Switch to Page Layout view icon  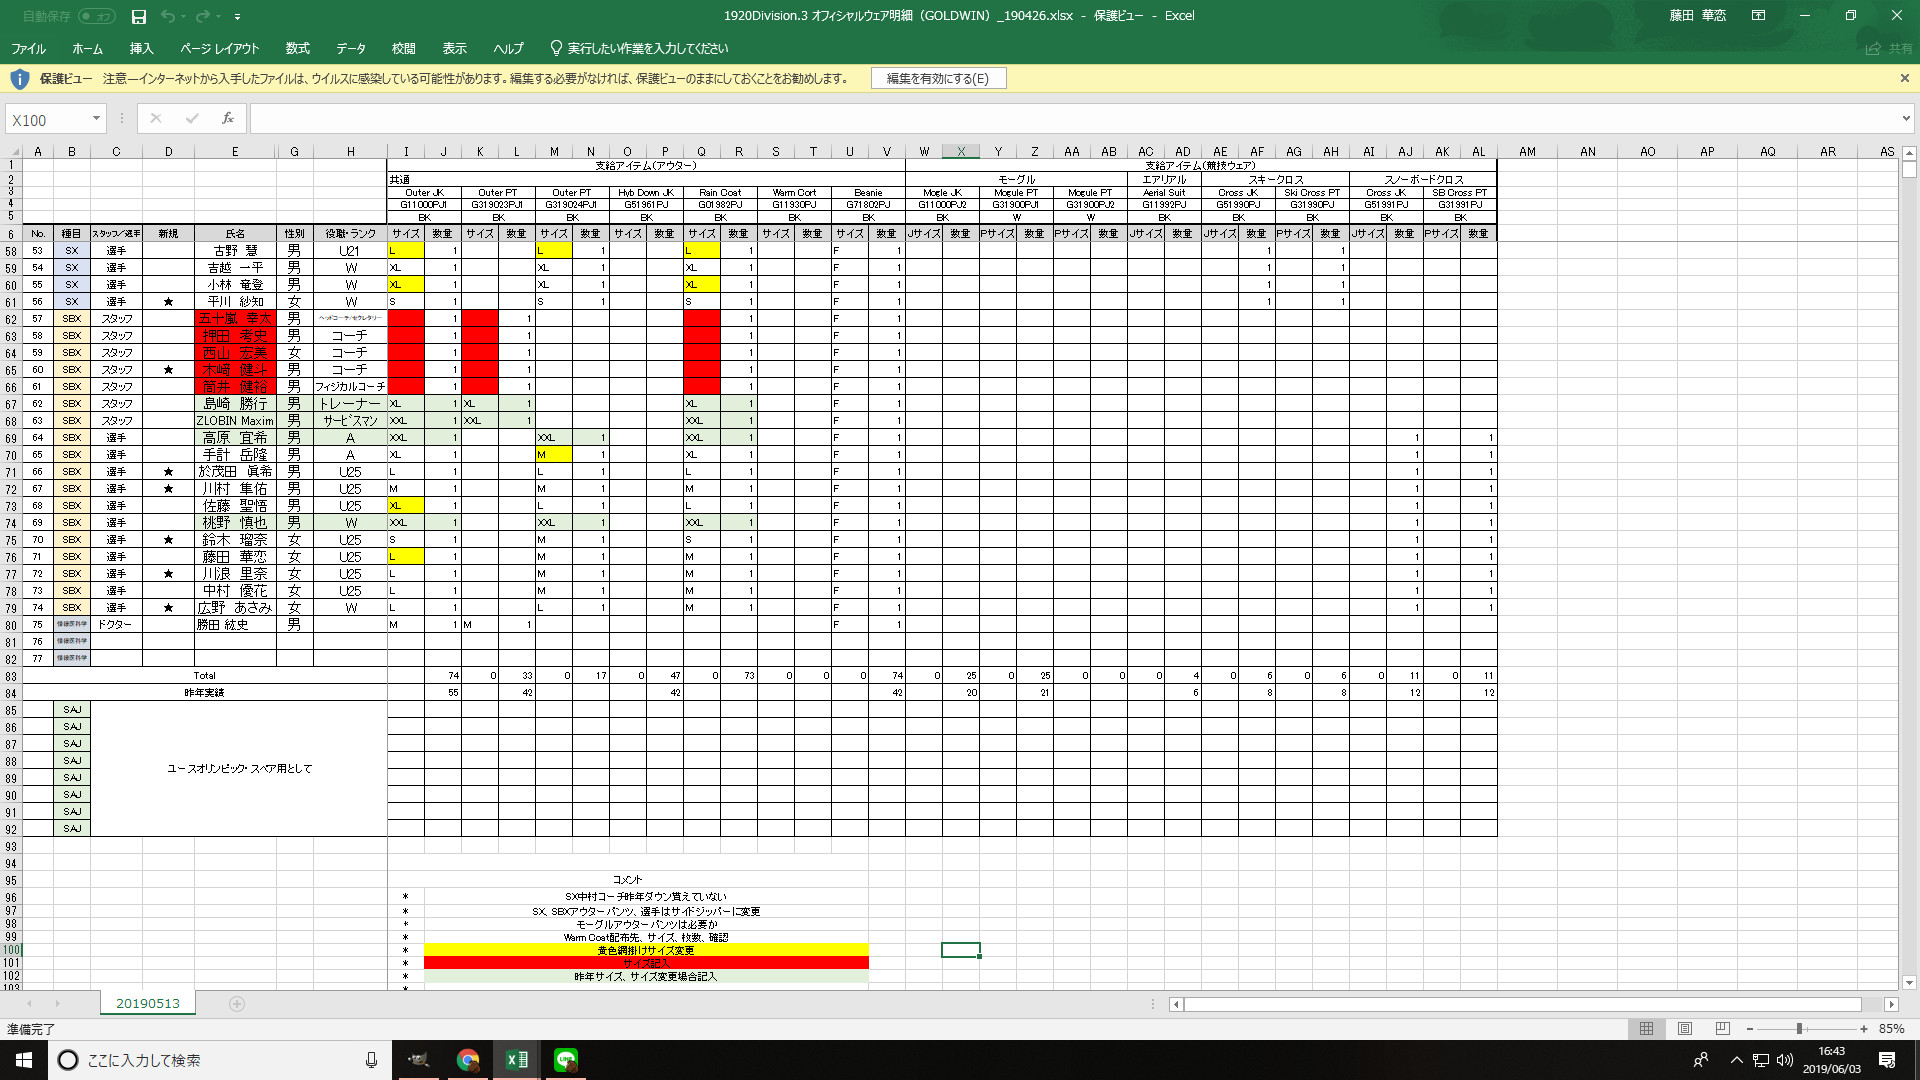[x=1685, y=1028]
